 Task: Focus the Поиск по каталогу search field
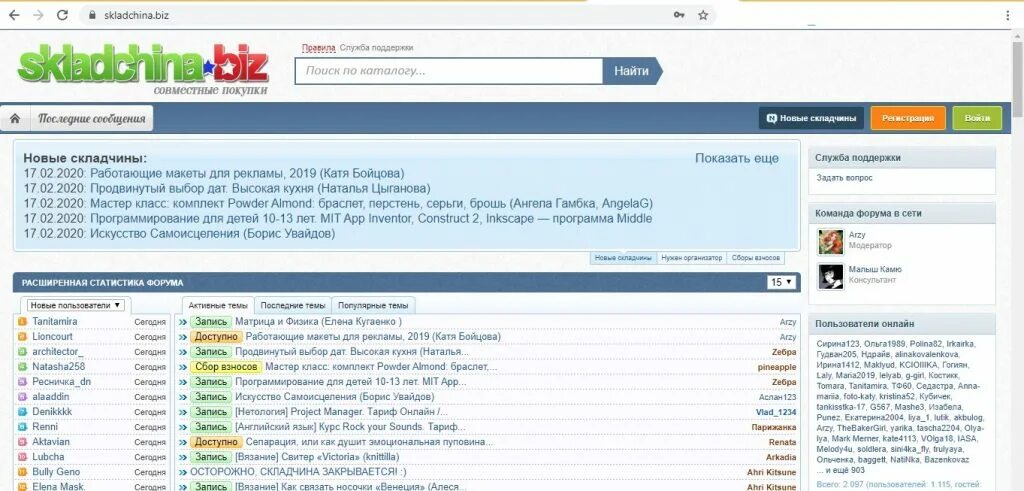click(449, 71)
